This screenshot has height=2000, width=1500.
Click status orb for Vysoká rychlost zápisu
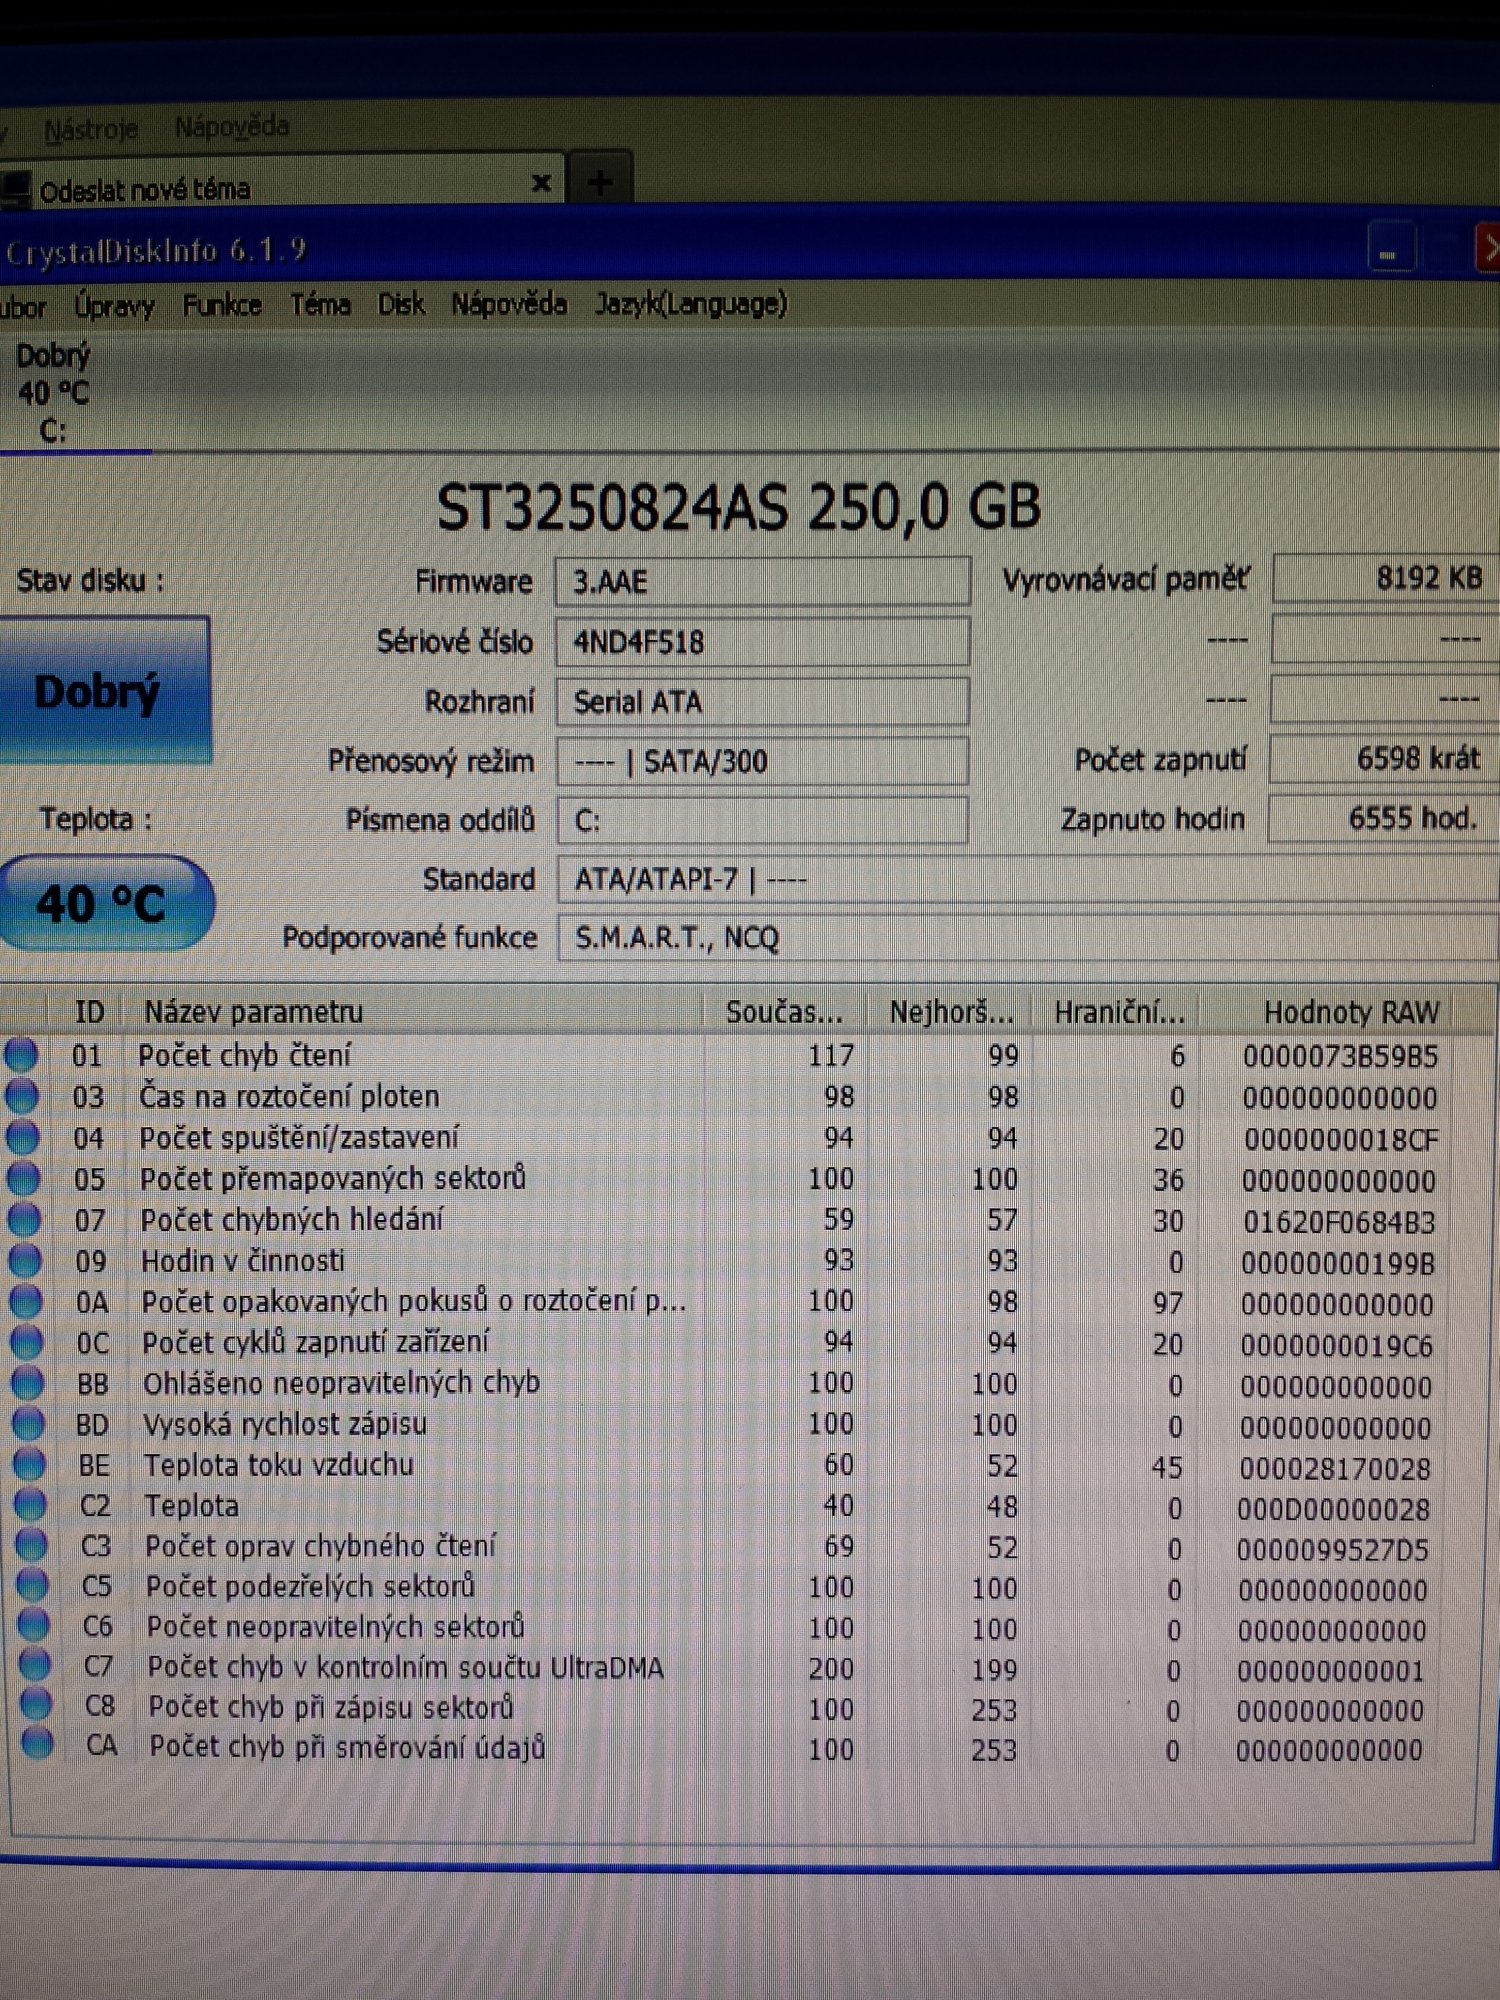29,1424
